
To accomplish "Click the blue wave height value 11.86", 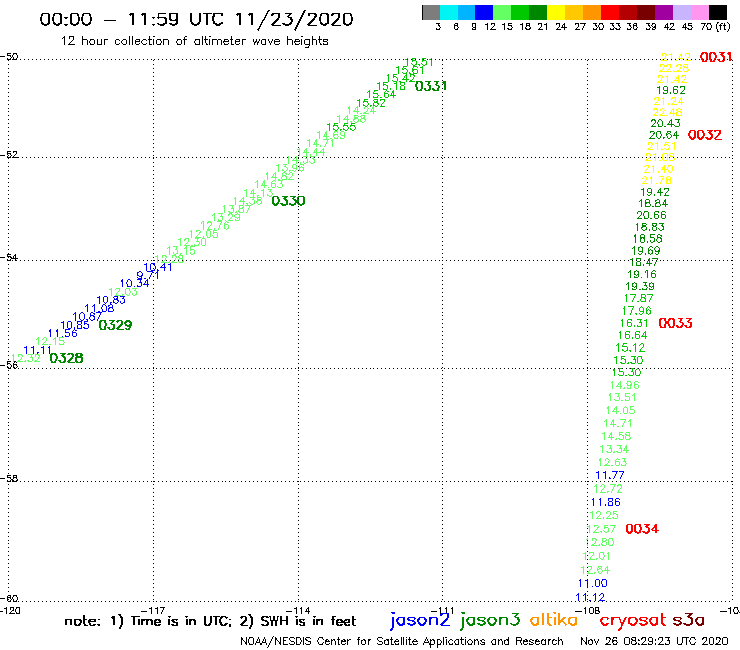I will click(605, 502).
